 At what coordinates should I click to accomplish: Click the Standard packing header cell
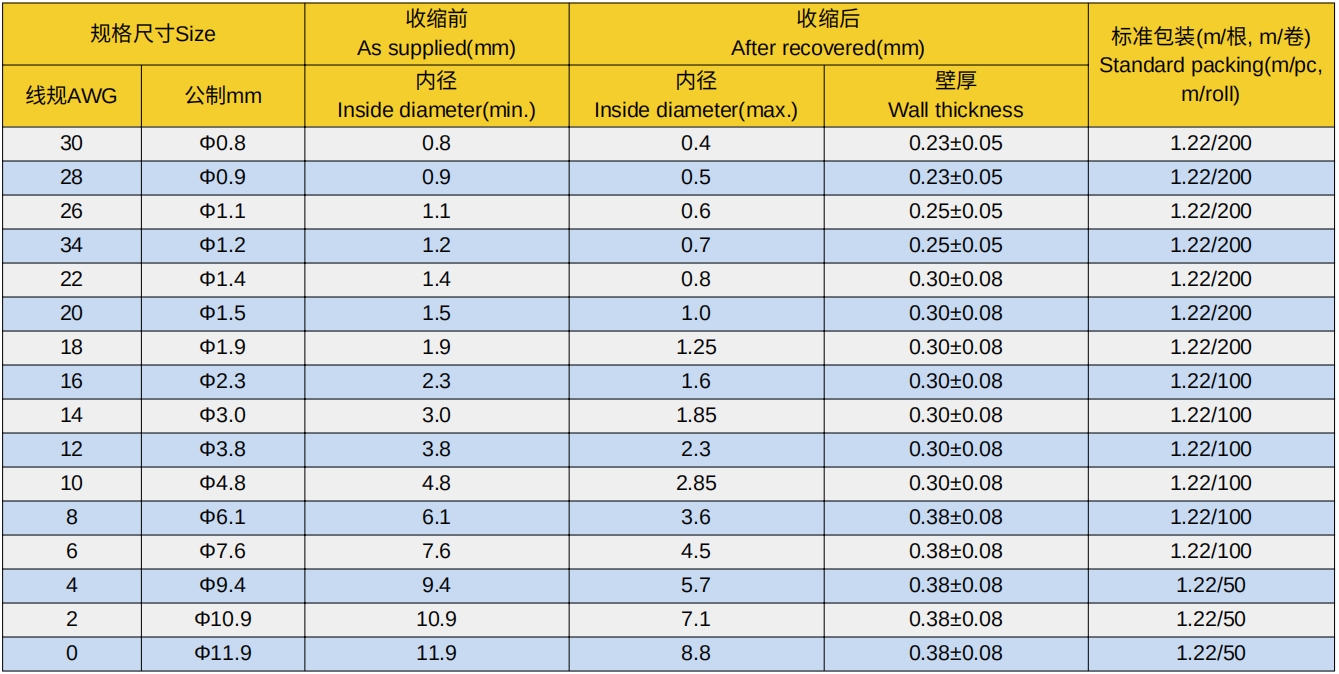(1211, 65)
